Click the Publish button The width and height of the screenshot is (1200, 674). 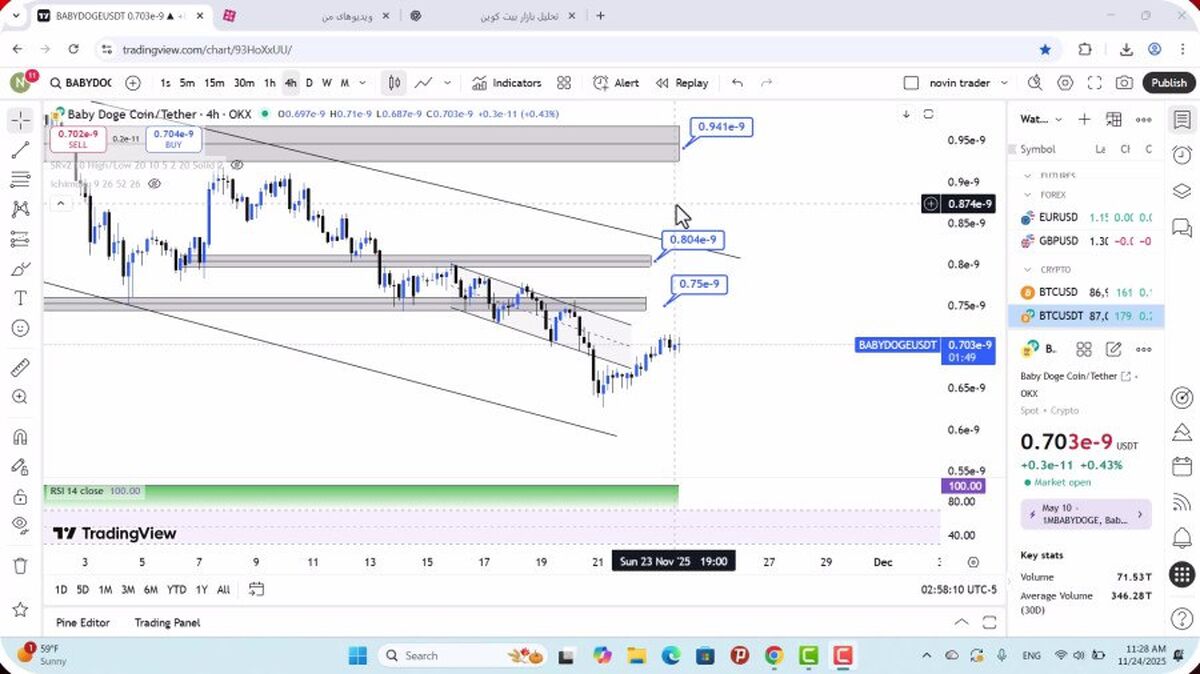click(1168, 83)
